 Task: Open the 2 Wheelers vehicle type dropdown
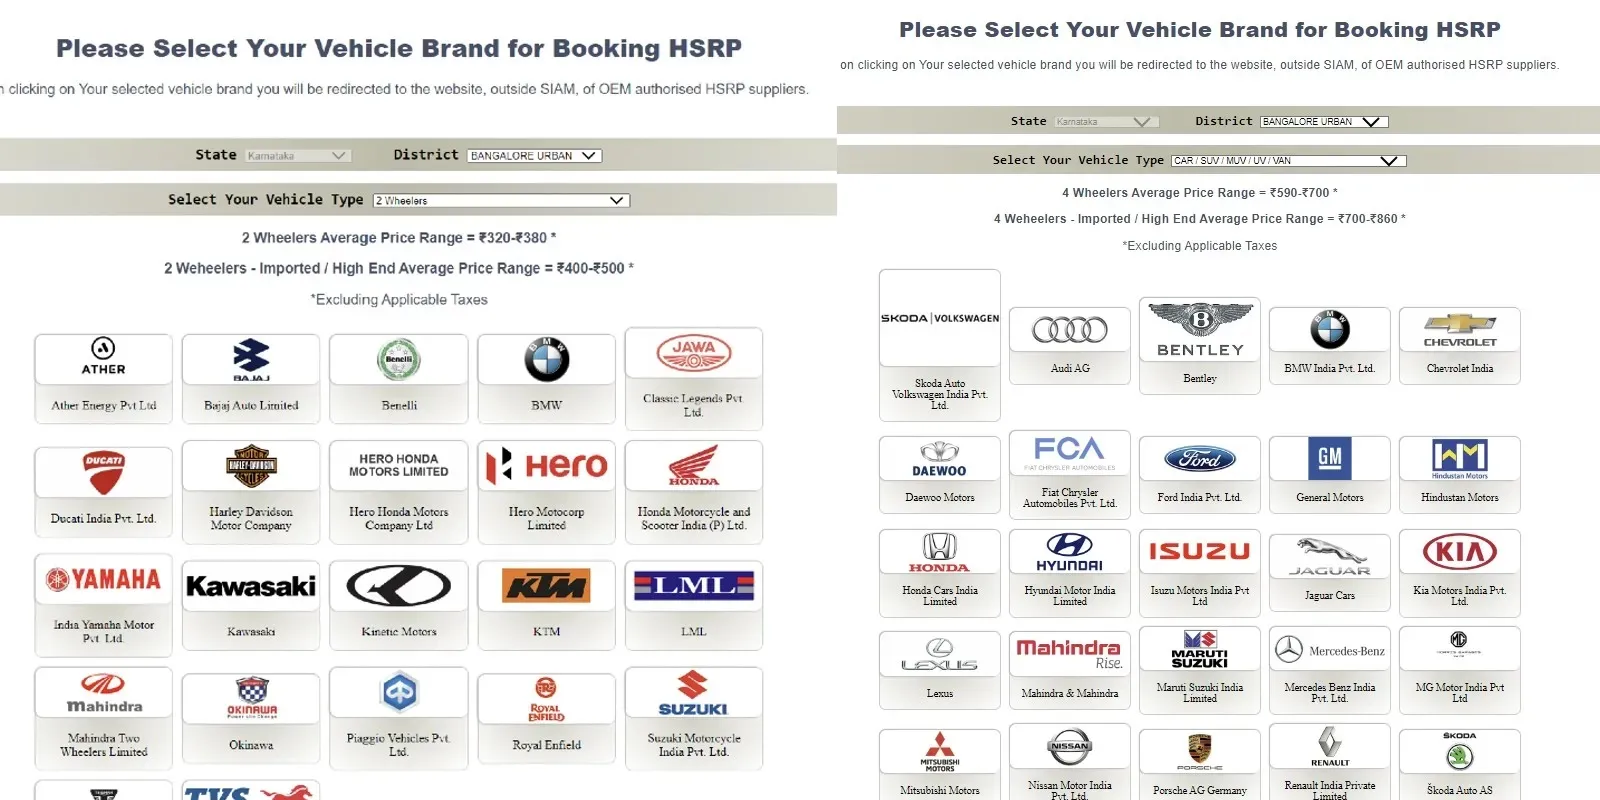501,201
